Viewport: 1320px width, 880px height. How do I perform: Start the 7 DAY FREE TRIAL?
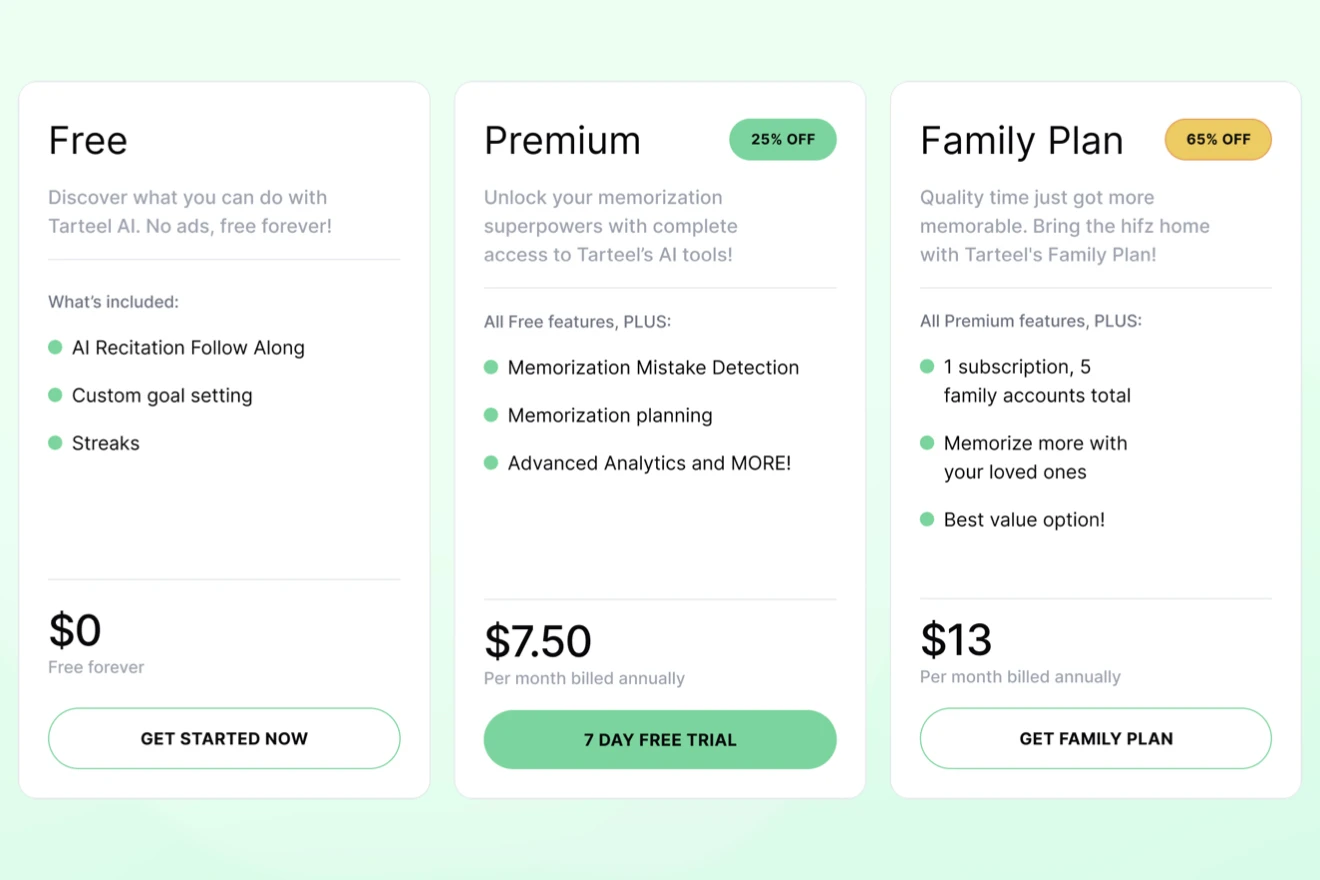click(x=660, y=739)
